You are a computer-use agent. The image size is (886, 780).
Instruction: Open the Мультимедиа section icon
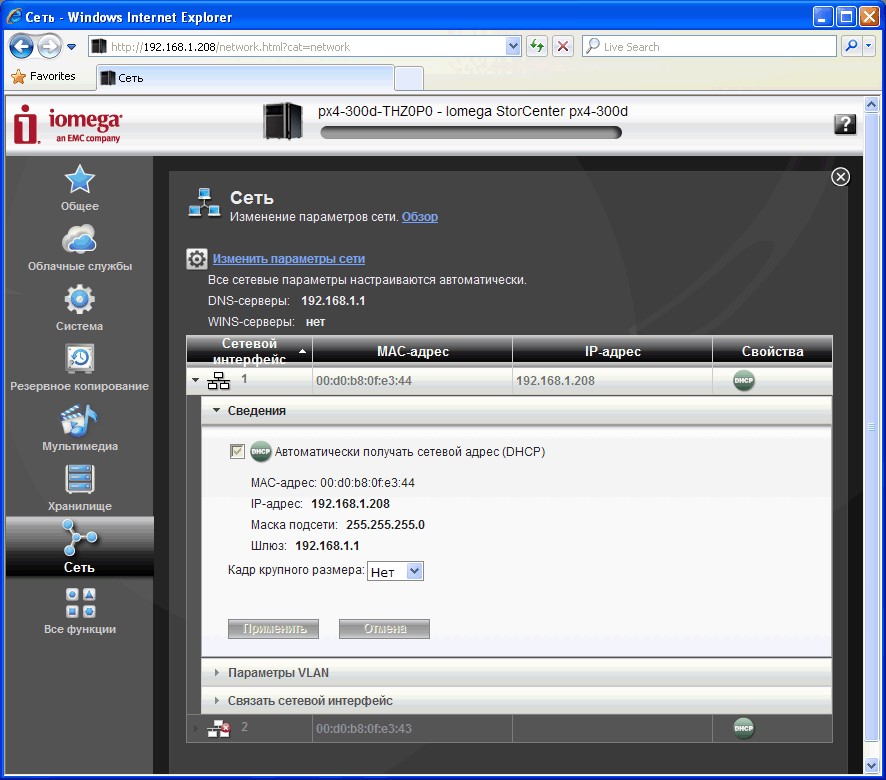pos(79,420)
